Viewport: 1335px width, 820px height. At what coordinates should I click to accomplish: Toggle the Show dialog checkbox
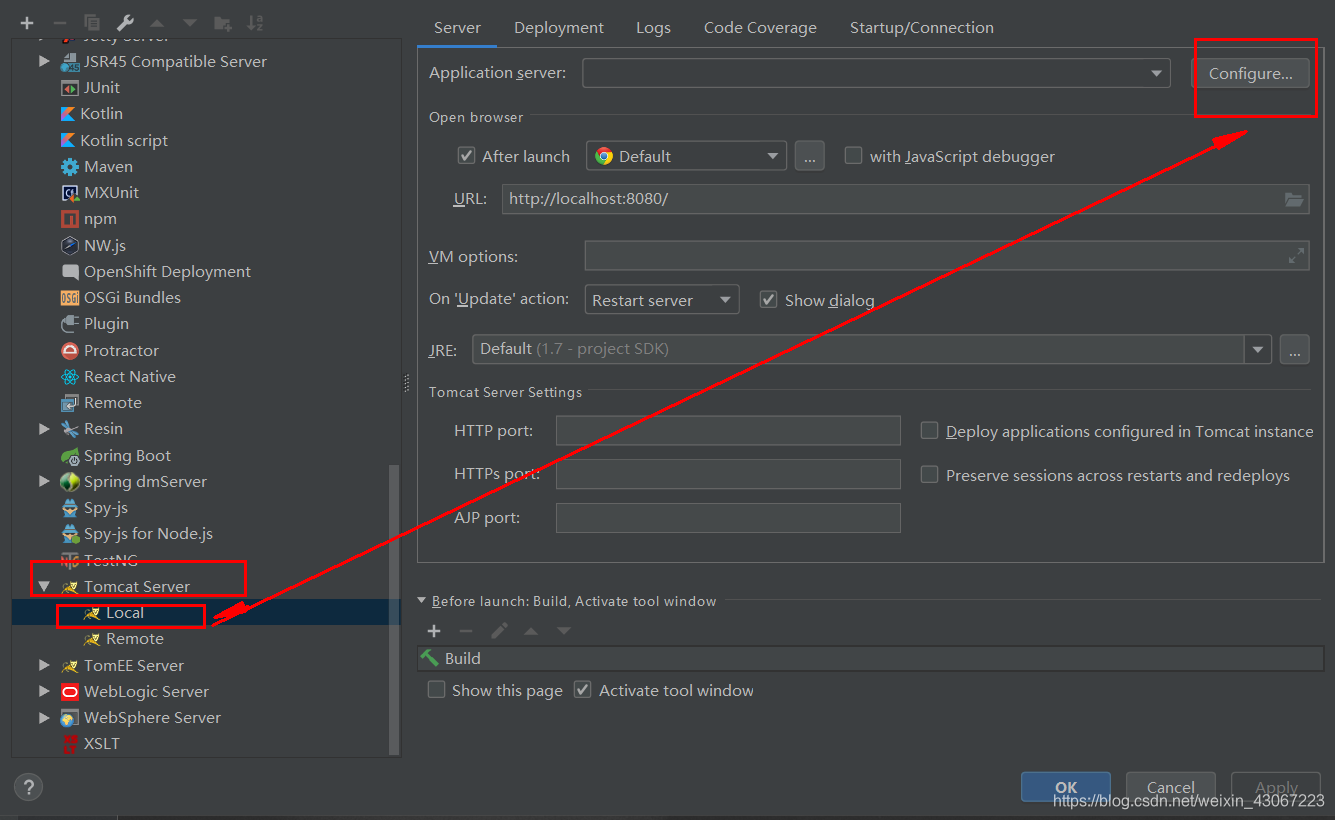pos(769,300)
